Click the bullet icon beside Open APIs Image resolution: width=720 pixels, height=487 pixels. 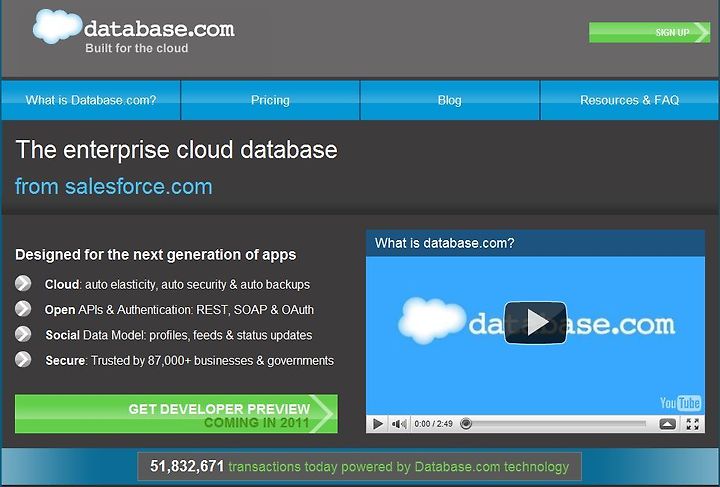point(23,308)
